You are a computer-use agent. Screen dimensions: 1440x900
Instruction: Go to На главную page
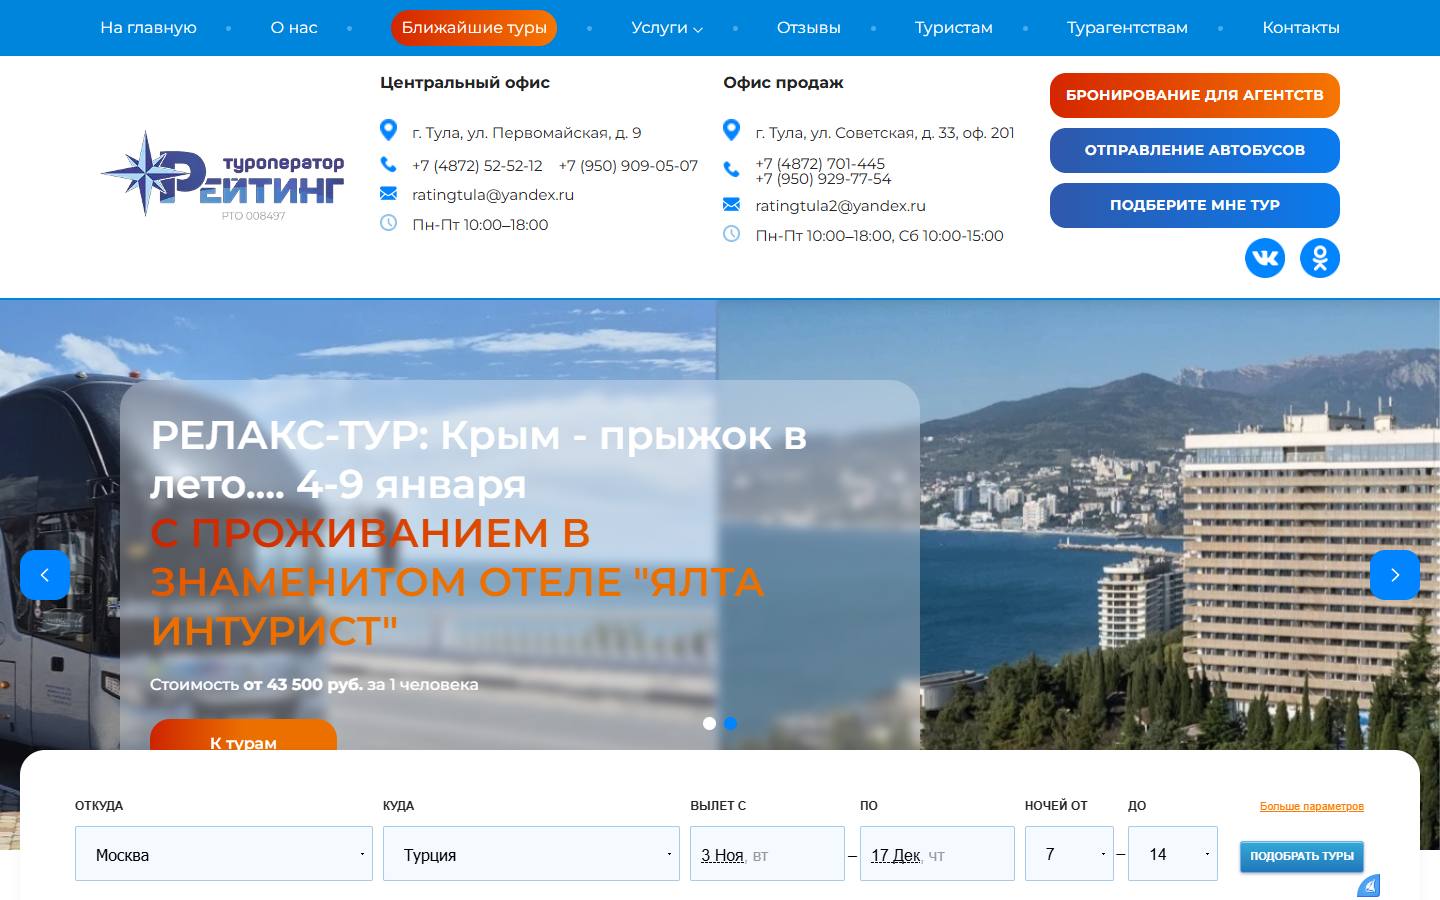(148, 28)
